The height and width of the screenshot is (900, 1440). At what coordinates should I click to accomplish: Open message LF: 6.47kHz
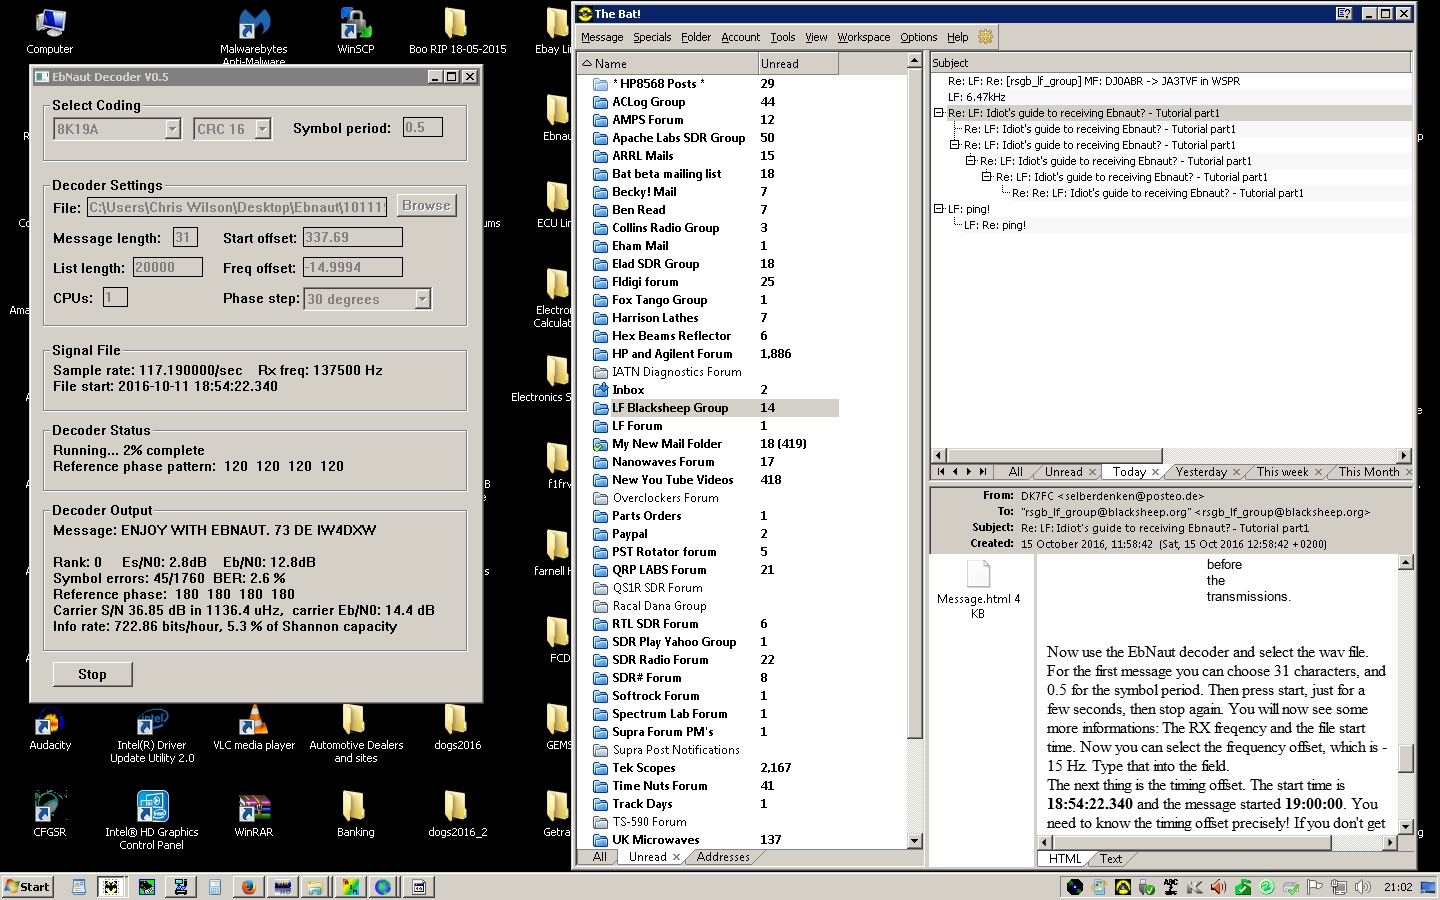point(976,97)
